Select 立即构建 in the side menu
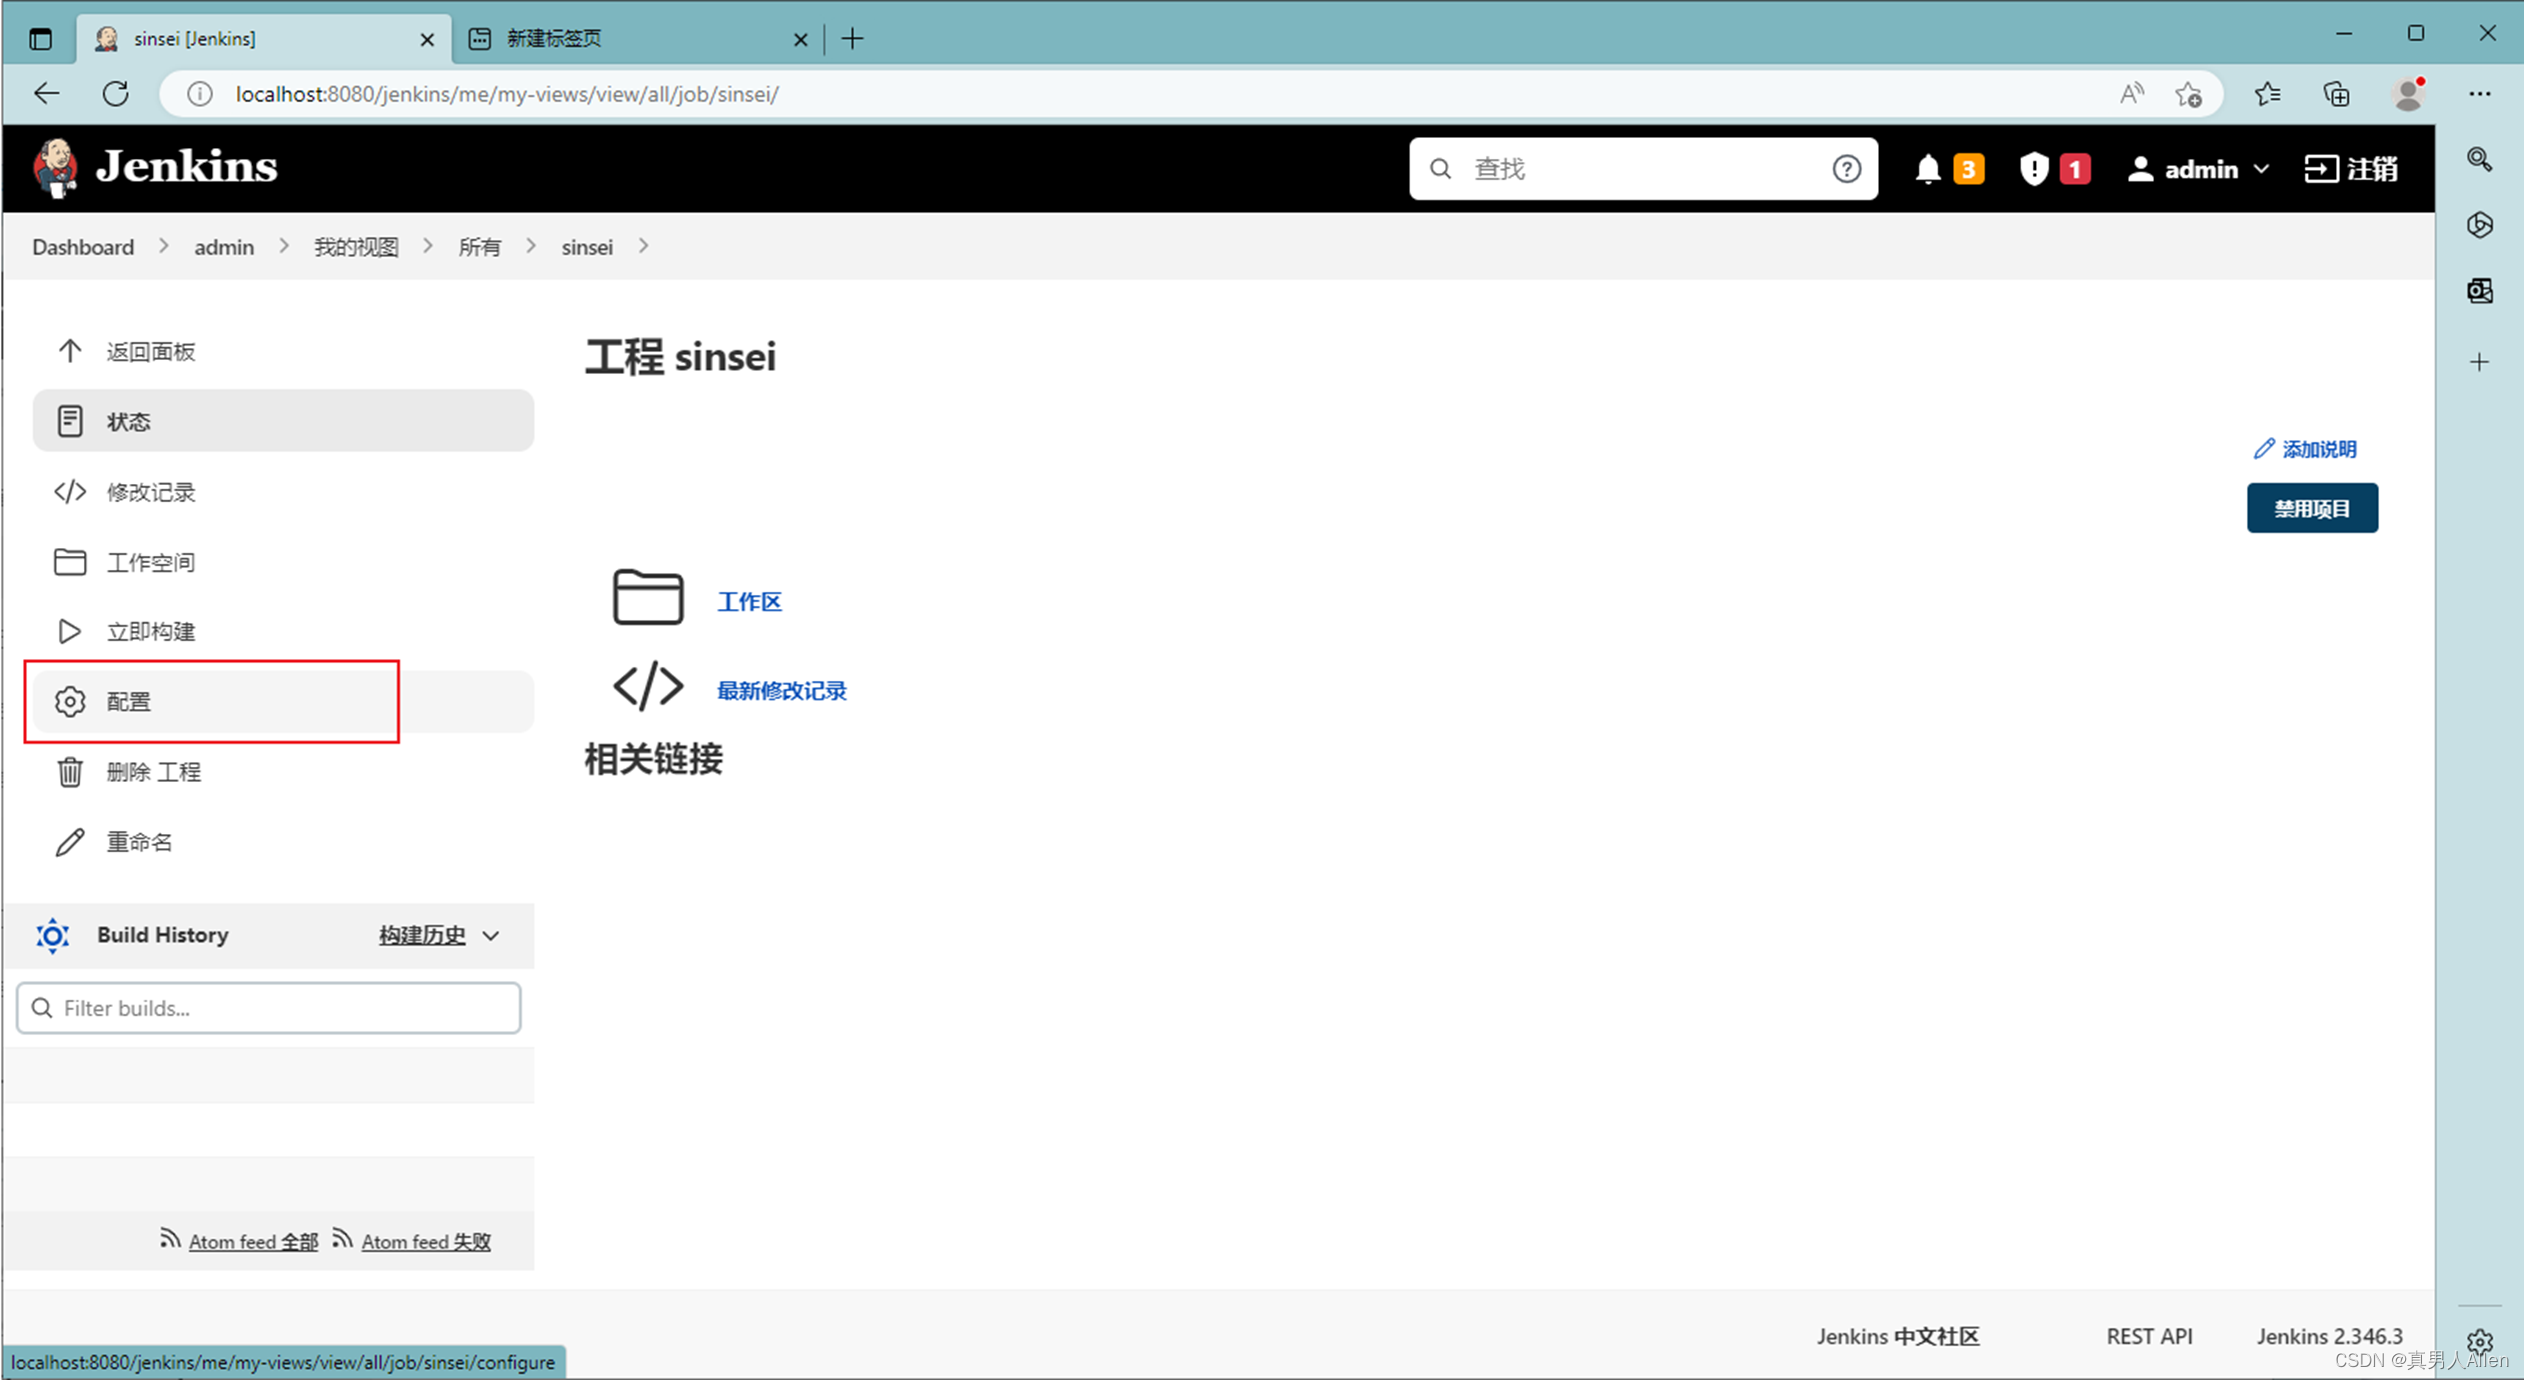The image size is (2524, 1380). [283, 631]
